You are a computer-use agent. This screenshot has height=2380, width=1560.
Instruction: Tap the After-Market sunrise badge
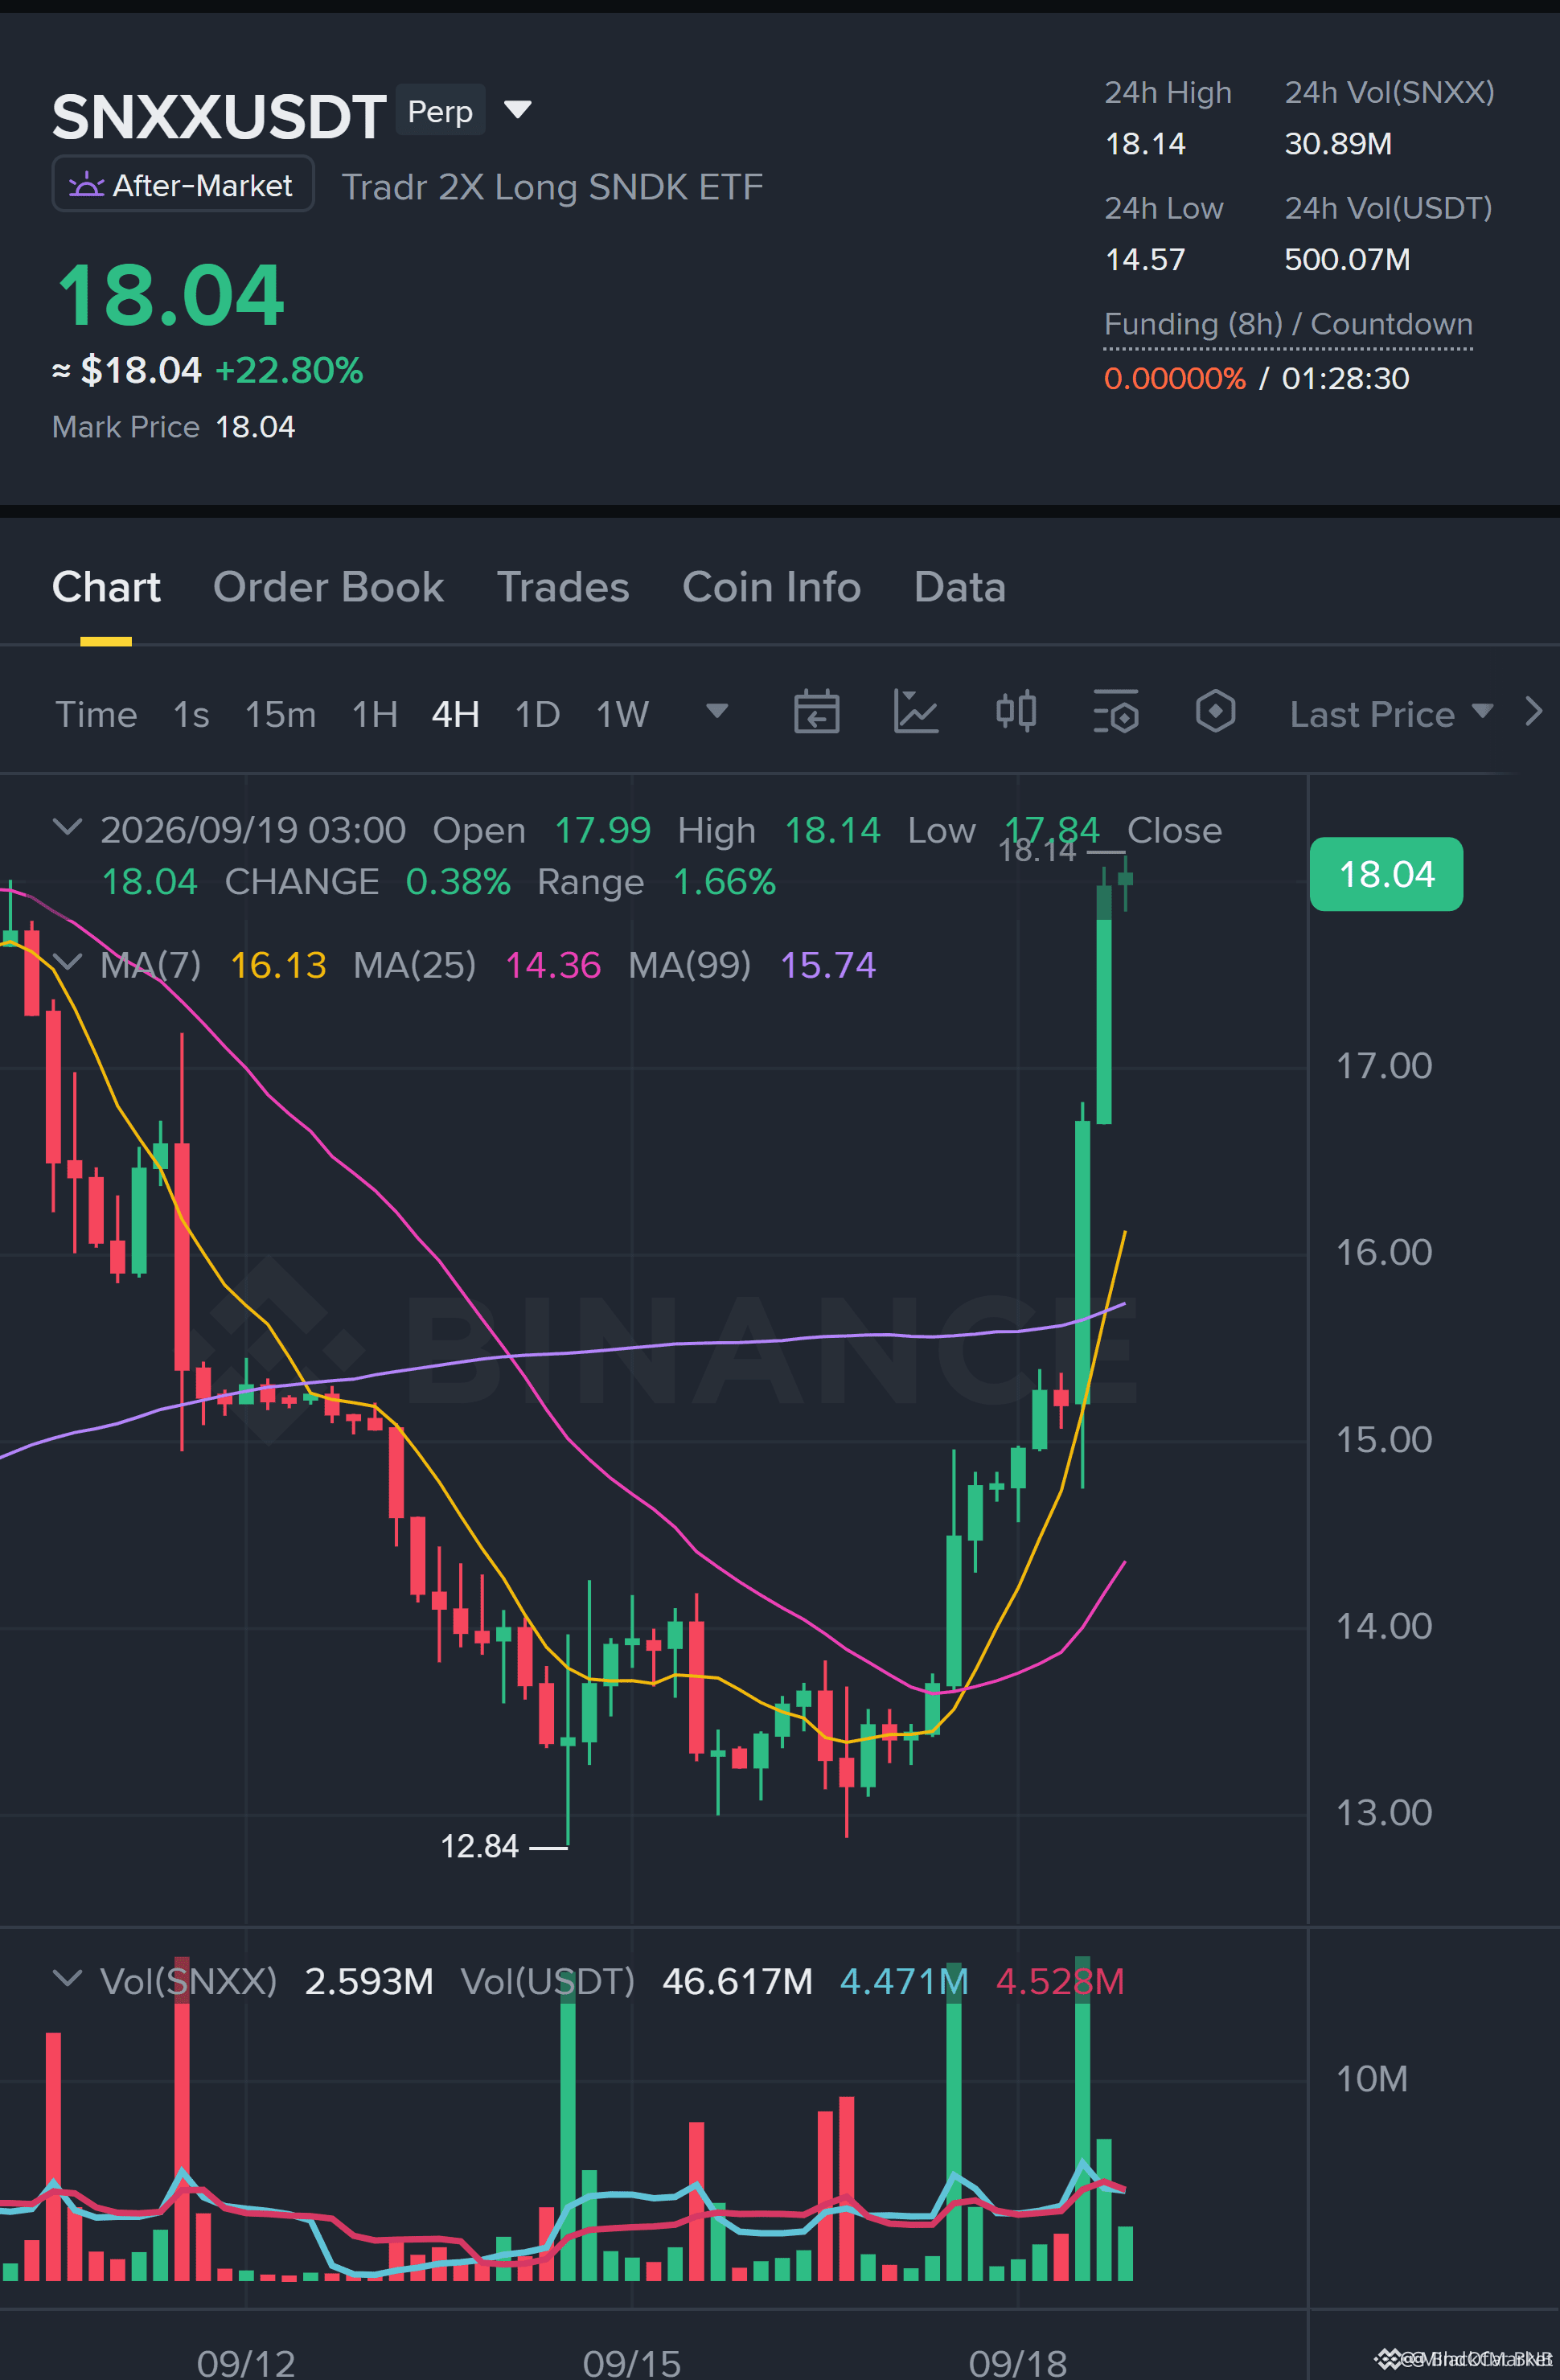coord(183,185)
